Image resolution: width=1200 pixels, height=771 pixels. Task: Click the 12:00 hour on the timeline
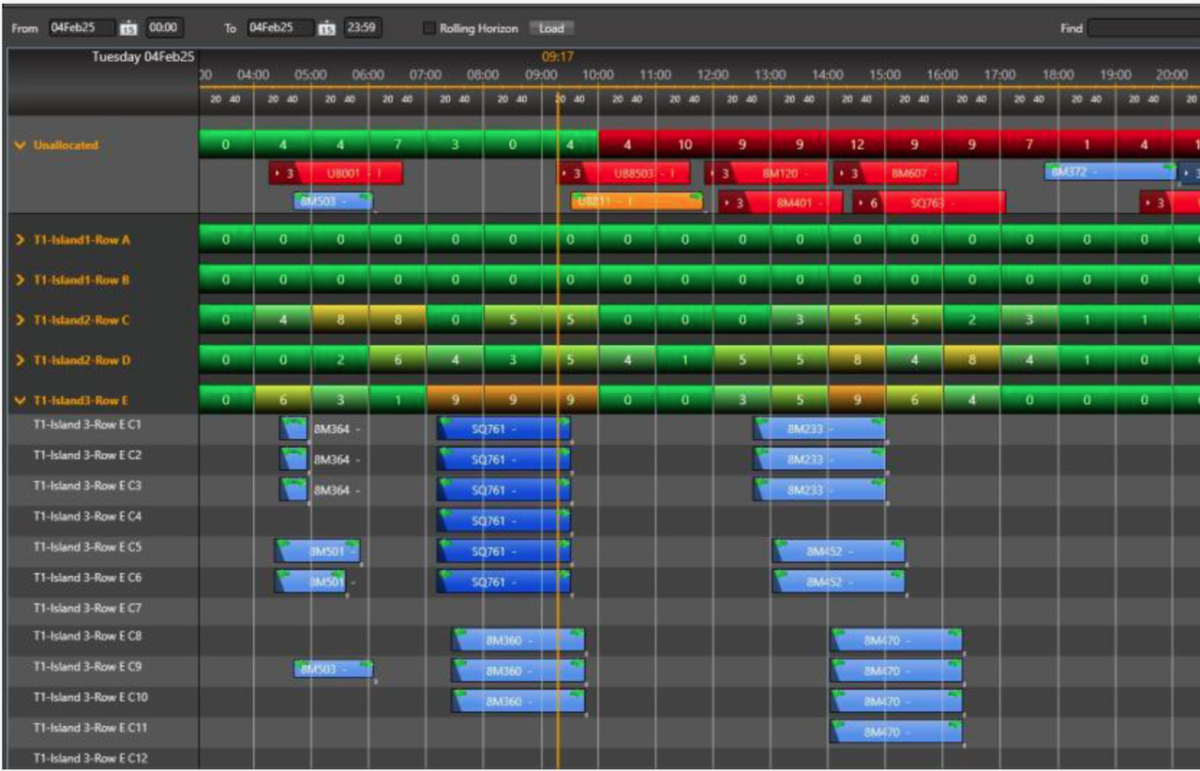click(713, 75)
